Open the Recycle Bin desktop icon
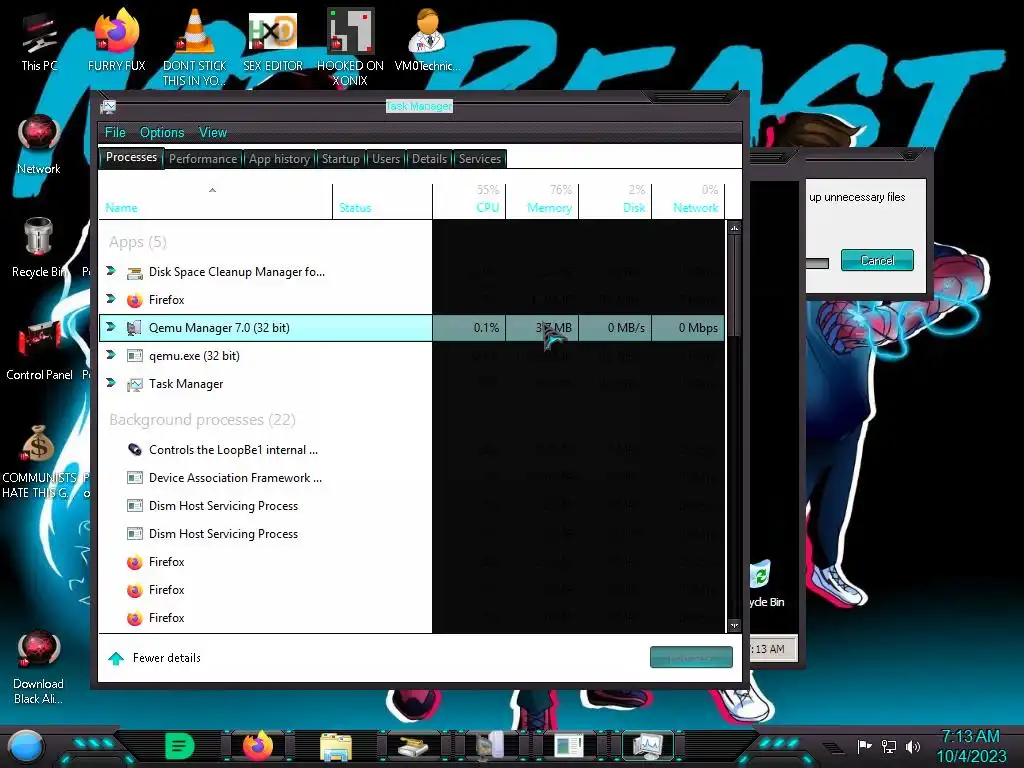This screenshot has height=768, width=1024. [39, 248]
